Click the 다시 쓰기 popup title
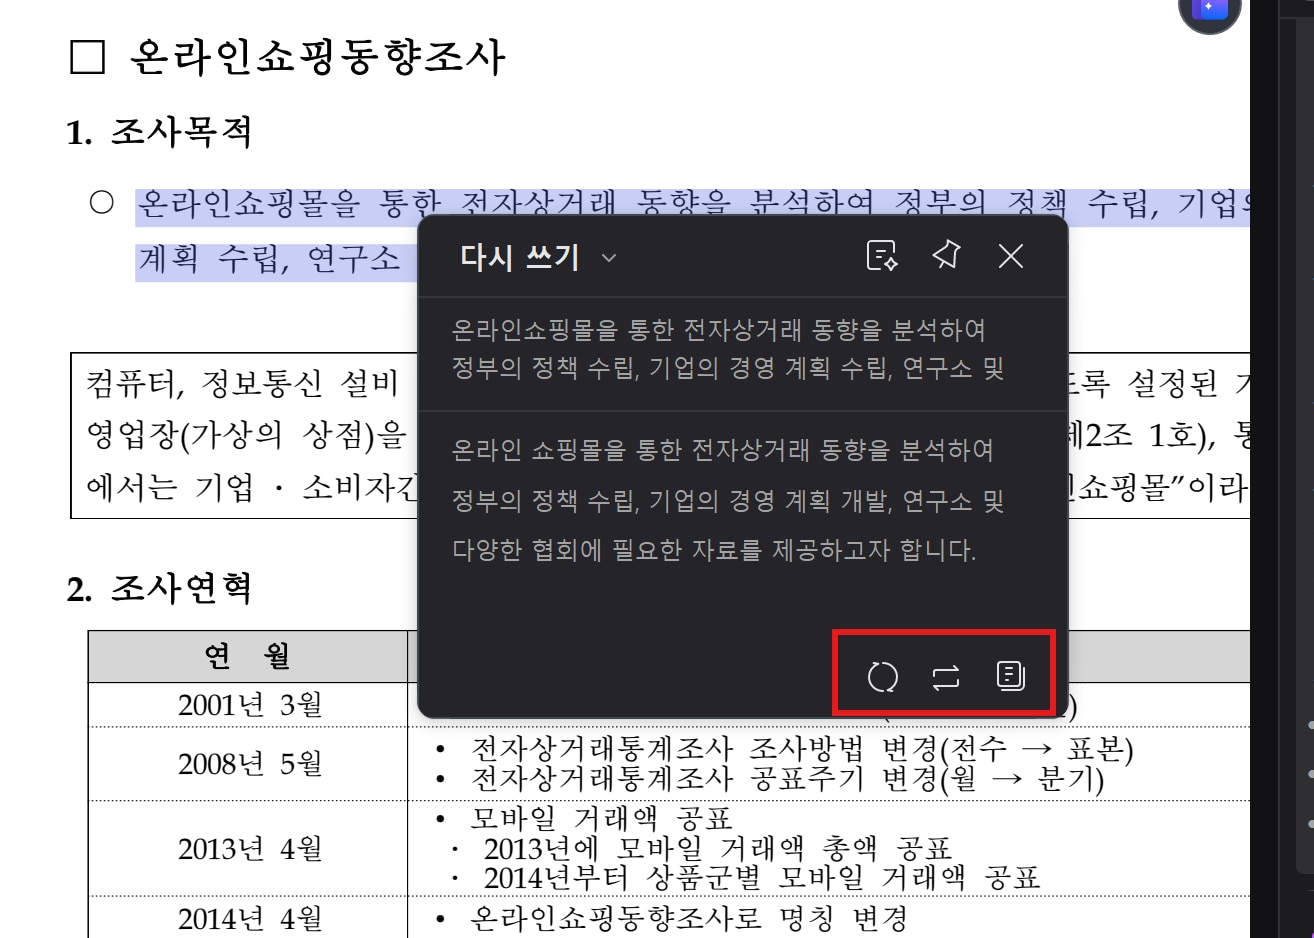Image resolution: width=1314 pixels, height=938 pixels. point(519,257)
